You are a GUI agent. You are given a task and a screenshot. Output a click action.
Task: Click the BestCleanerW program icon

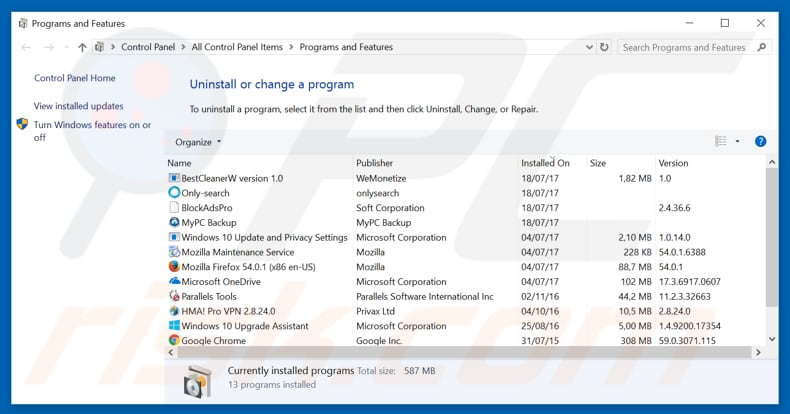pos(174,178)
